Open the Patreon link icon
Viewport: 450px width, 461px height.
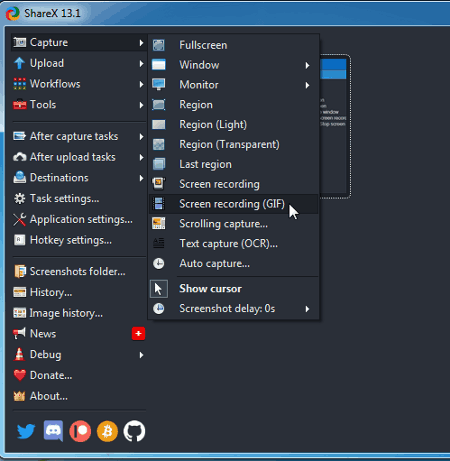[80, 431]
